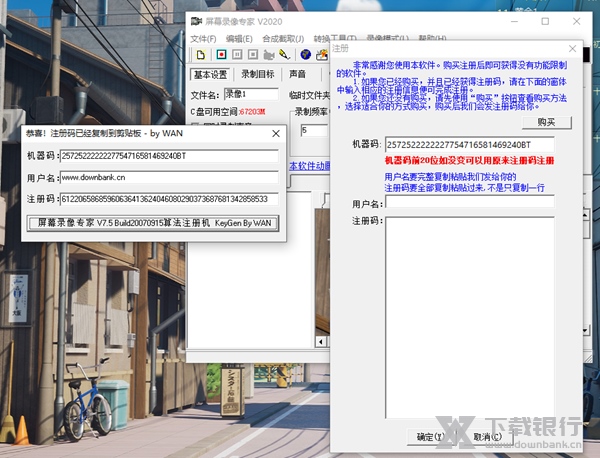This screenshot has height=458, width=600.
Task: Click the black stop square toolbar icon
Action: (x=252, y=54)
